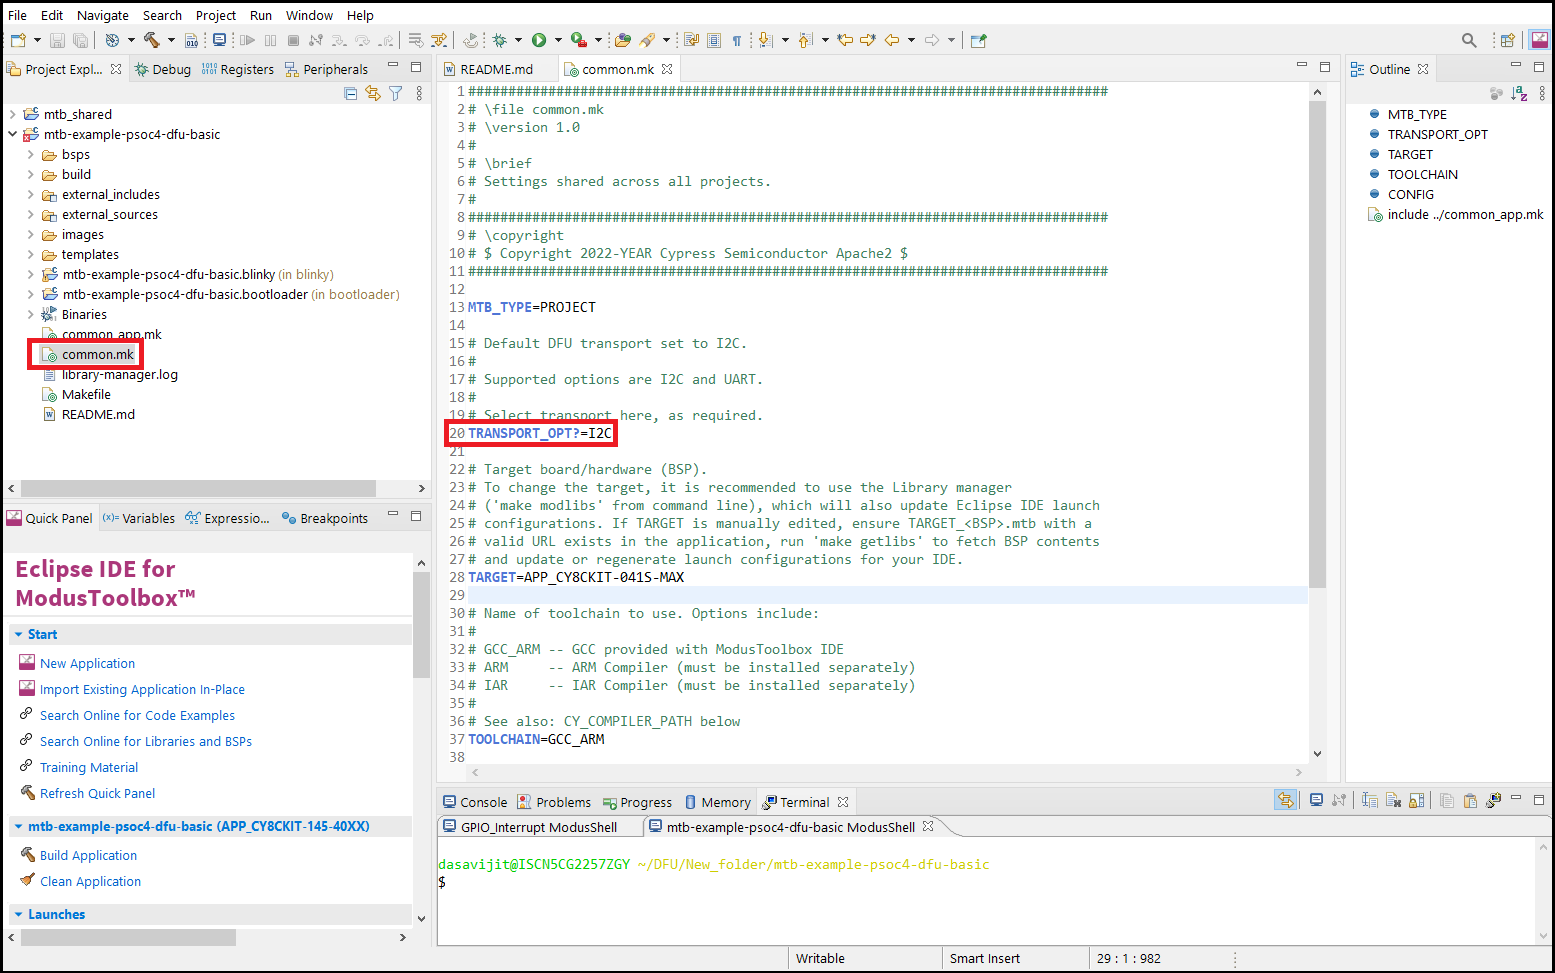The height and width of the screenshot is (973, 1555).
Task: Click the Open Element folder icon in toolbar
Action: [x=623, y=40]
